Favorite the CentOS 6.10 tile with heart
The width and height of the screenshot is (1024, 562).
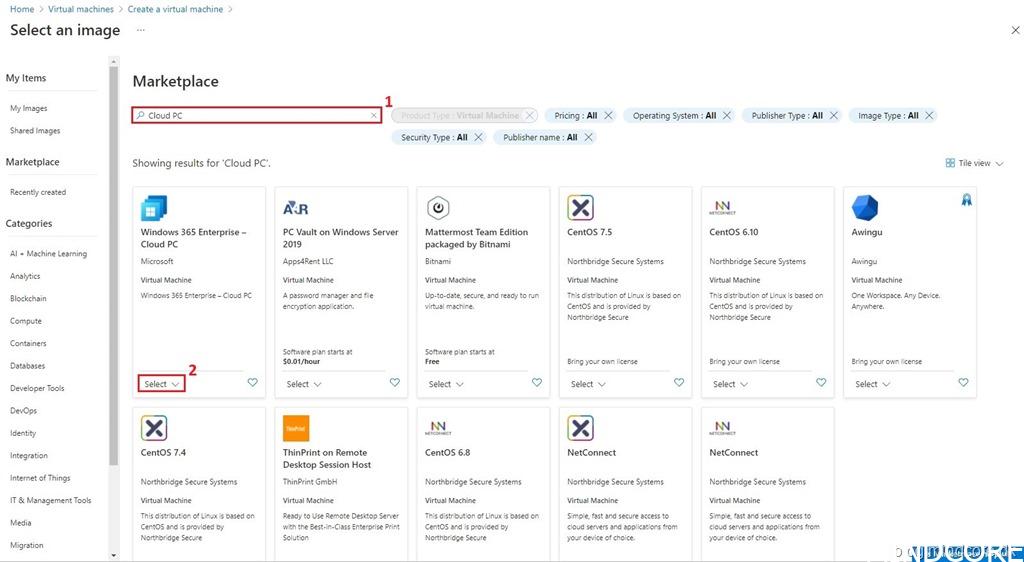click(x=821, y=383)
